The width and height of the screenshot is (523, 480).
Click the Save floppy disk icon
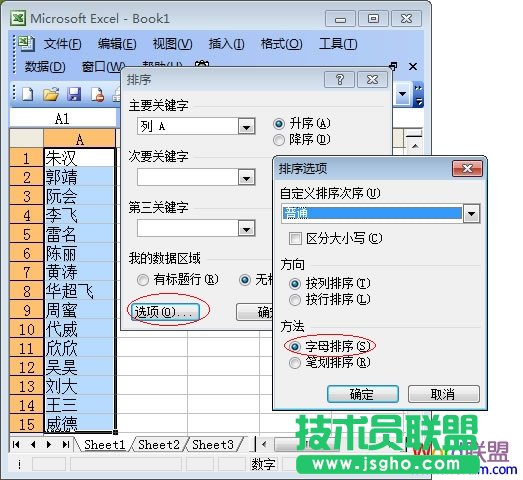tap(74, 94)
